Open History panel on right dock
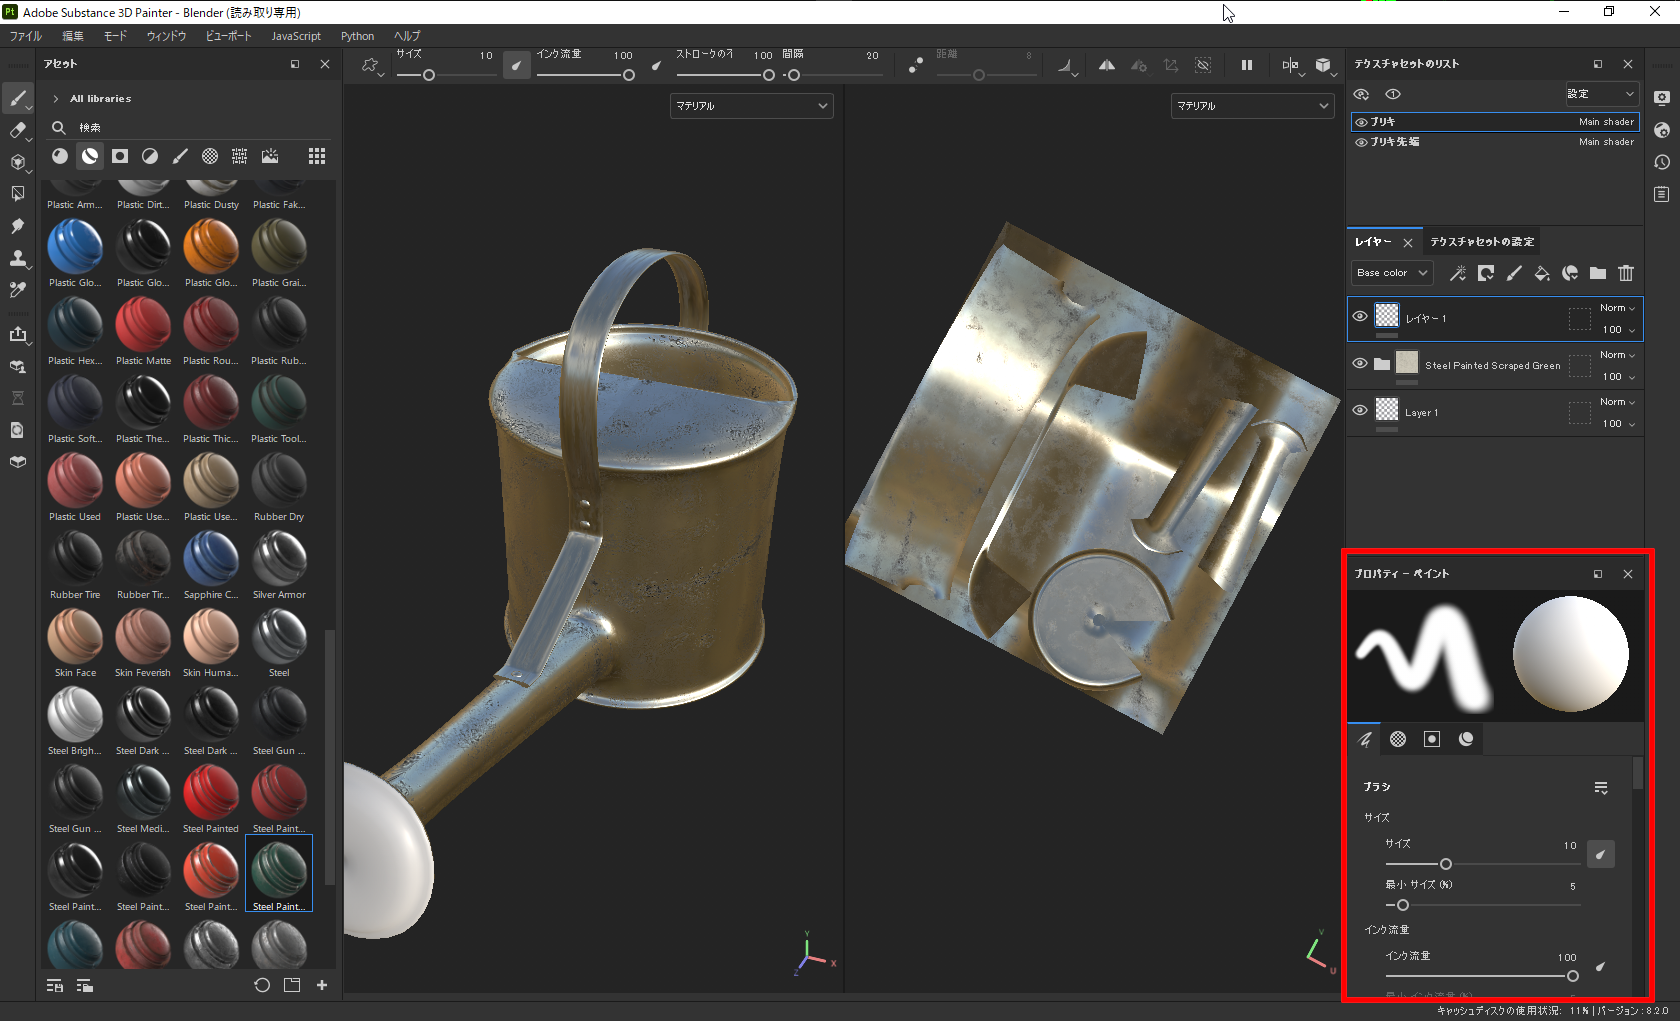Image resolution: width=1680 pixels, height=1021 pixels. coord(1662,162)
